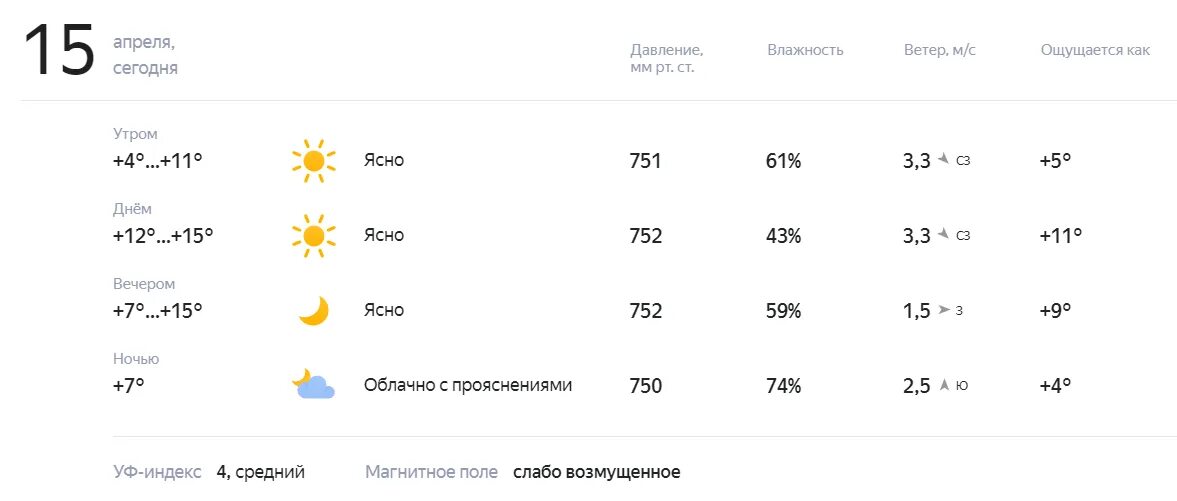
Task: Click the west wind arrow in evening row
Action: point(944,309)
